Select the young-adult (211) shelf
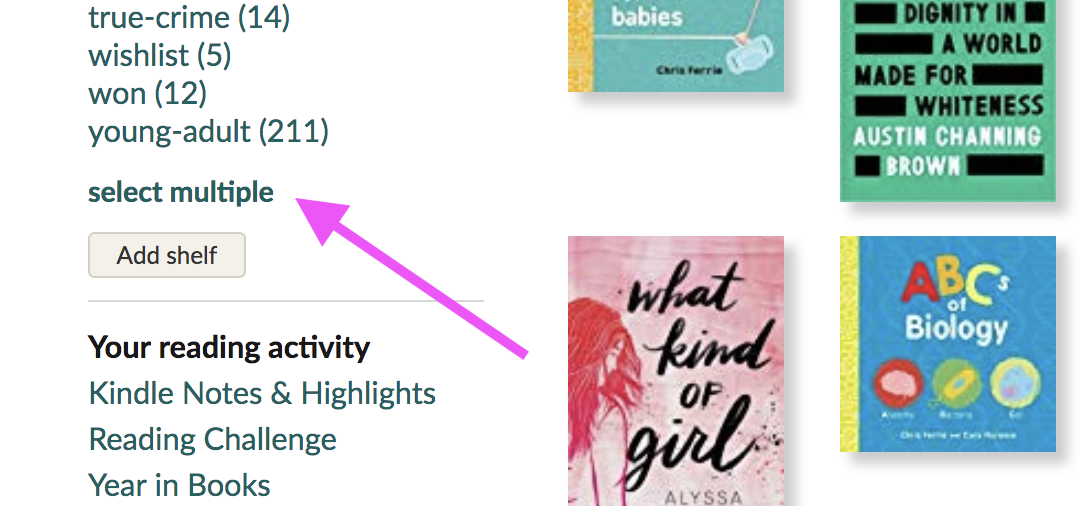This screenshot has height=506, width=1092. pyautogui.click(x=208, y=131)
